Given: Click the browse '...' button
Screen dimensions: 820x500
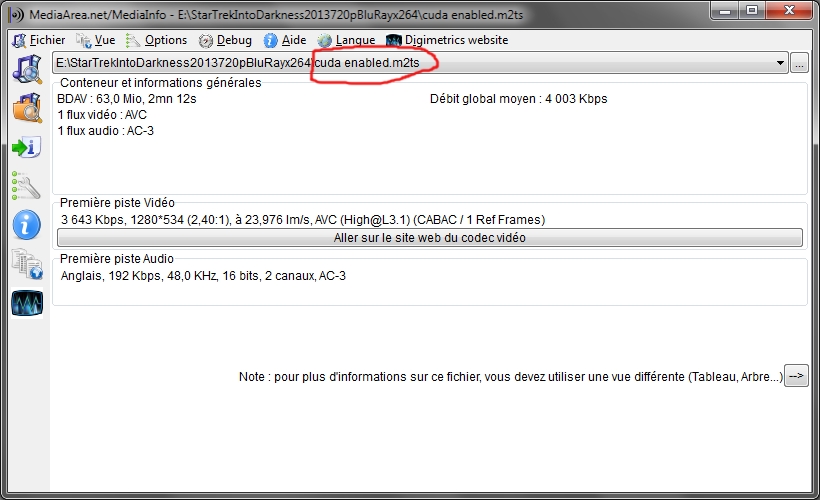Looking at the screenshot, I should pyautogui.click(x=799, y=63).
